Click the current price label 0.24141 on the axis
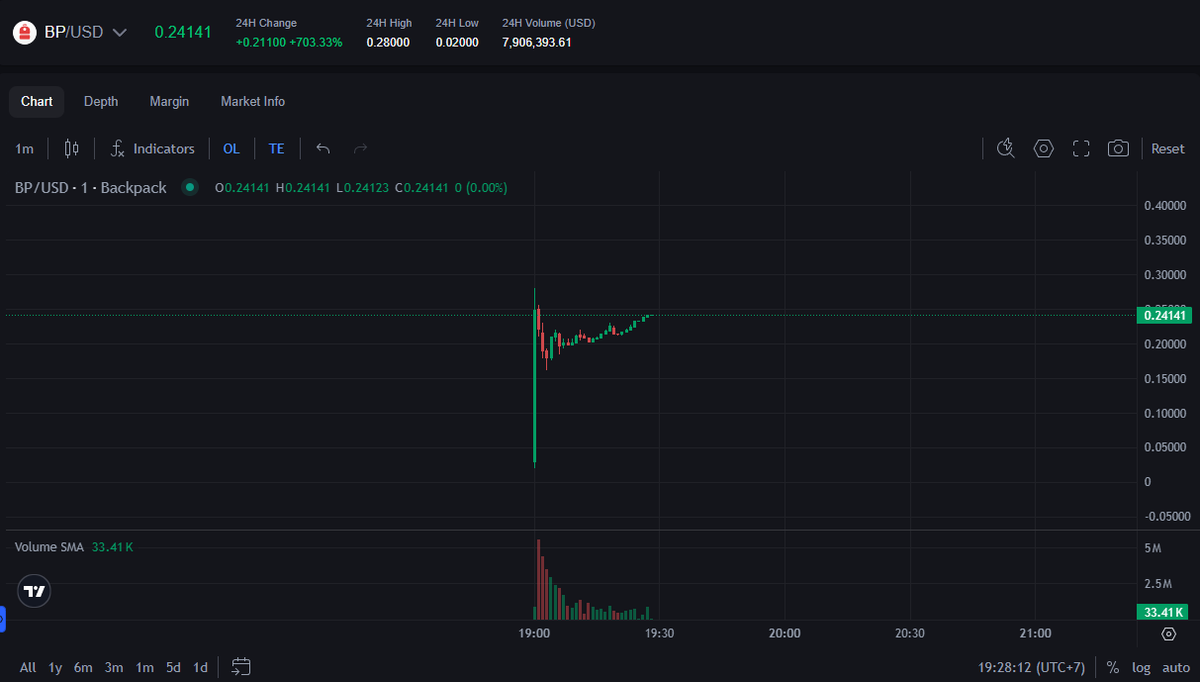This screenshot has width=1200, height=682. coord(1165,316)
